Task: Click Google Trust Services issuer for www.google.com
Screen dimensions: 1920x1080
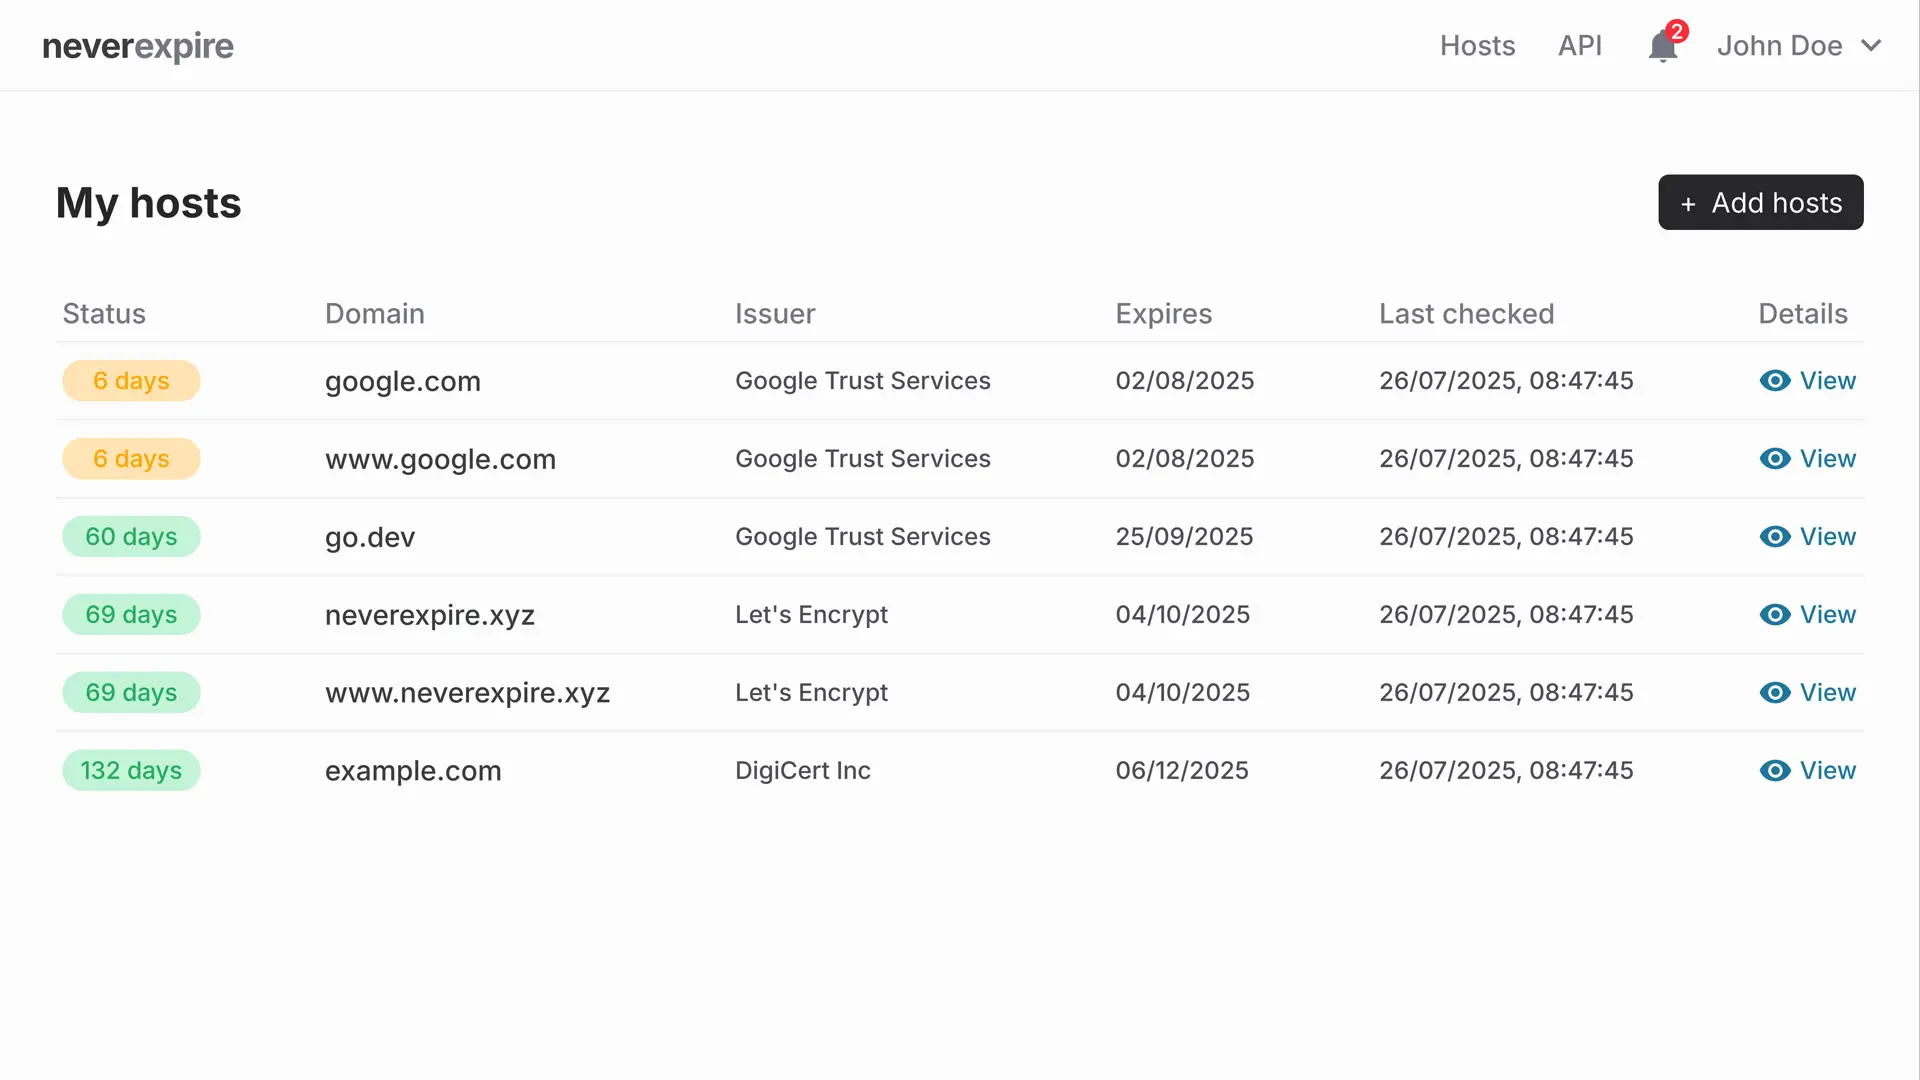Action: [x=863, y=459]
